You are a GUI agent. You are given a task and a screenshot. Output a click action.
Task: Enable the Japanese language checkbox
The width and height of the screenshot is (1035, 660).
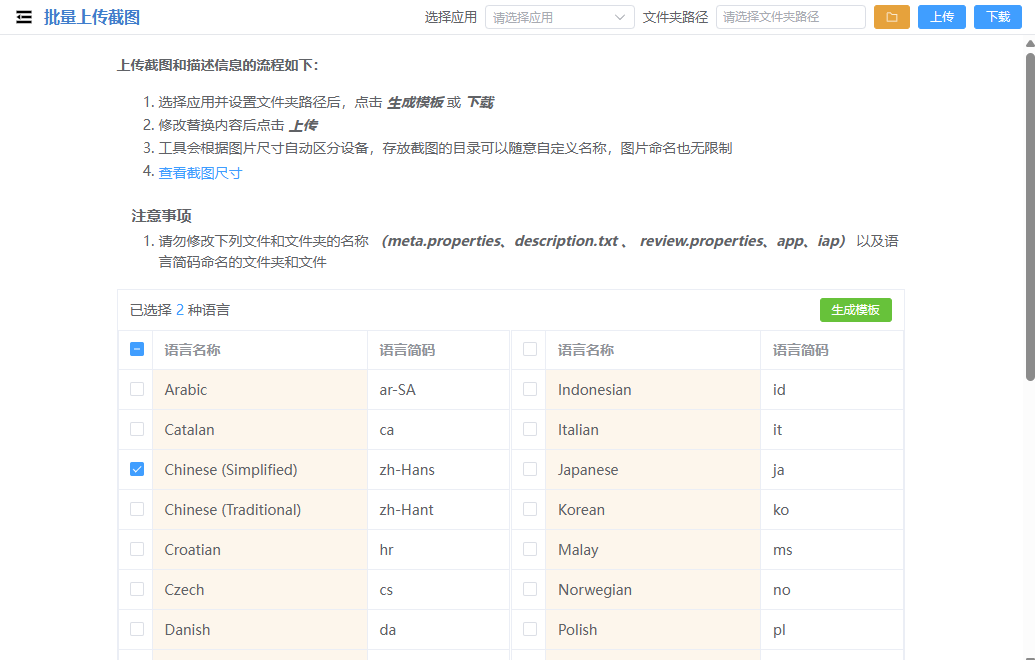[529, 468]
